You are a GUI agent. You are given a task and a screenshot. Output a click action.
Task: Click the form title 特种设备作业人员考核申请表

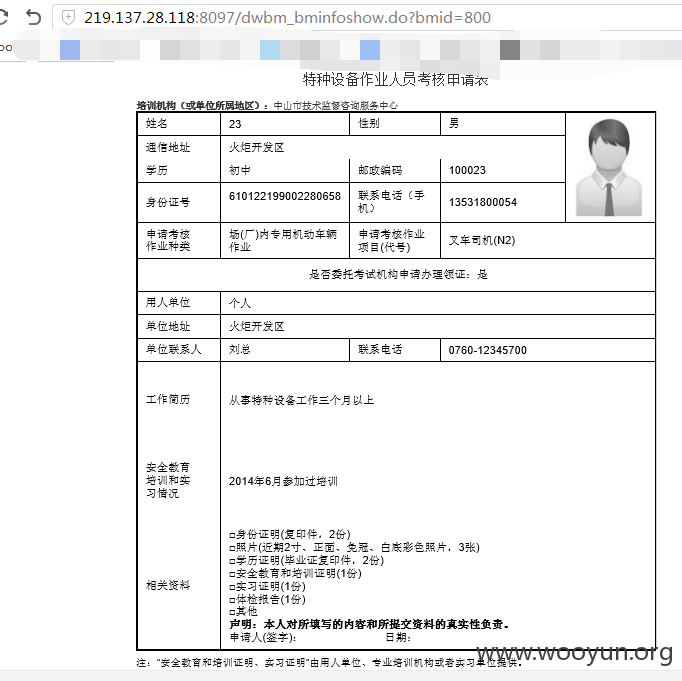[395, 79]
